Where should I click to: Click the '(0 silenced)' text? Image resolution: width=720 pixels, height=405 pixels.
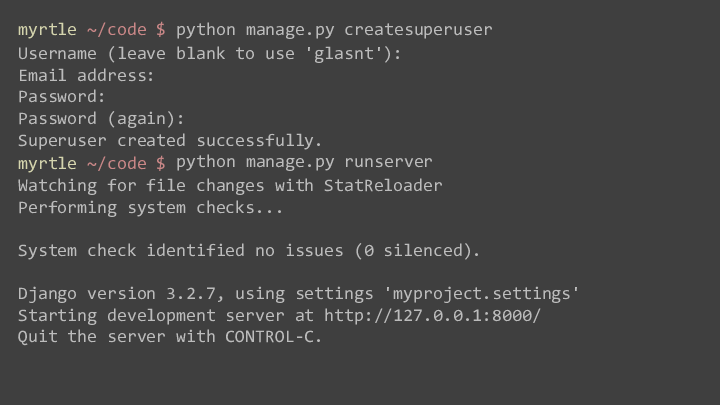coord(417,250)
